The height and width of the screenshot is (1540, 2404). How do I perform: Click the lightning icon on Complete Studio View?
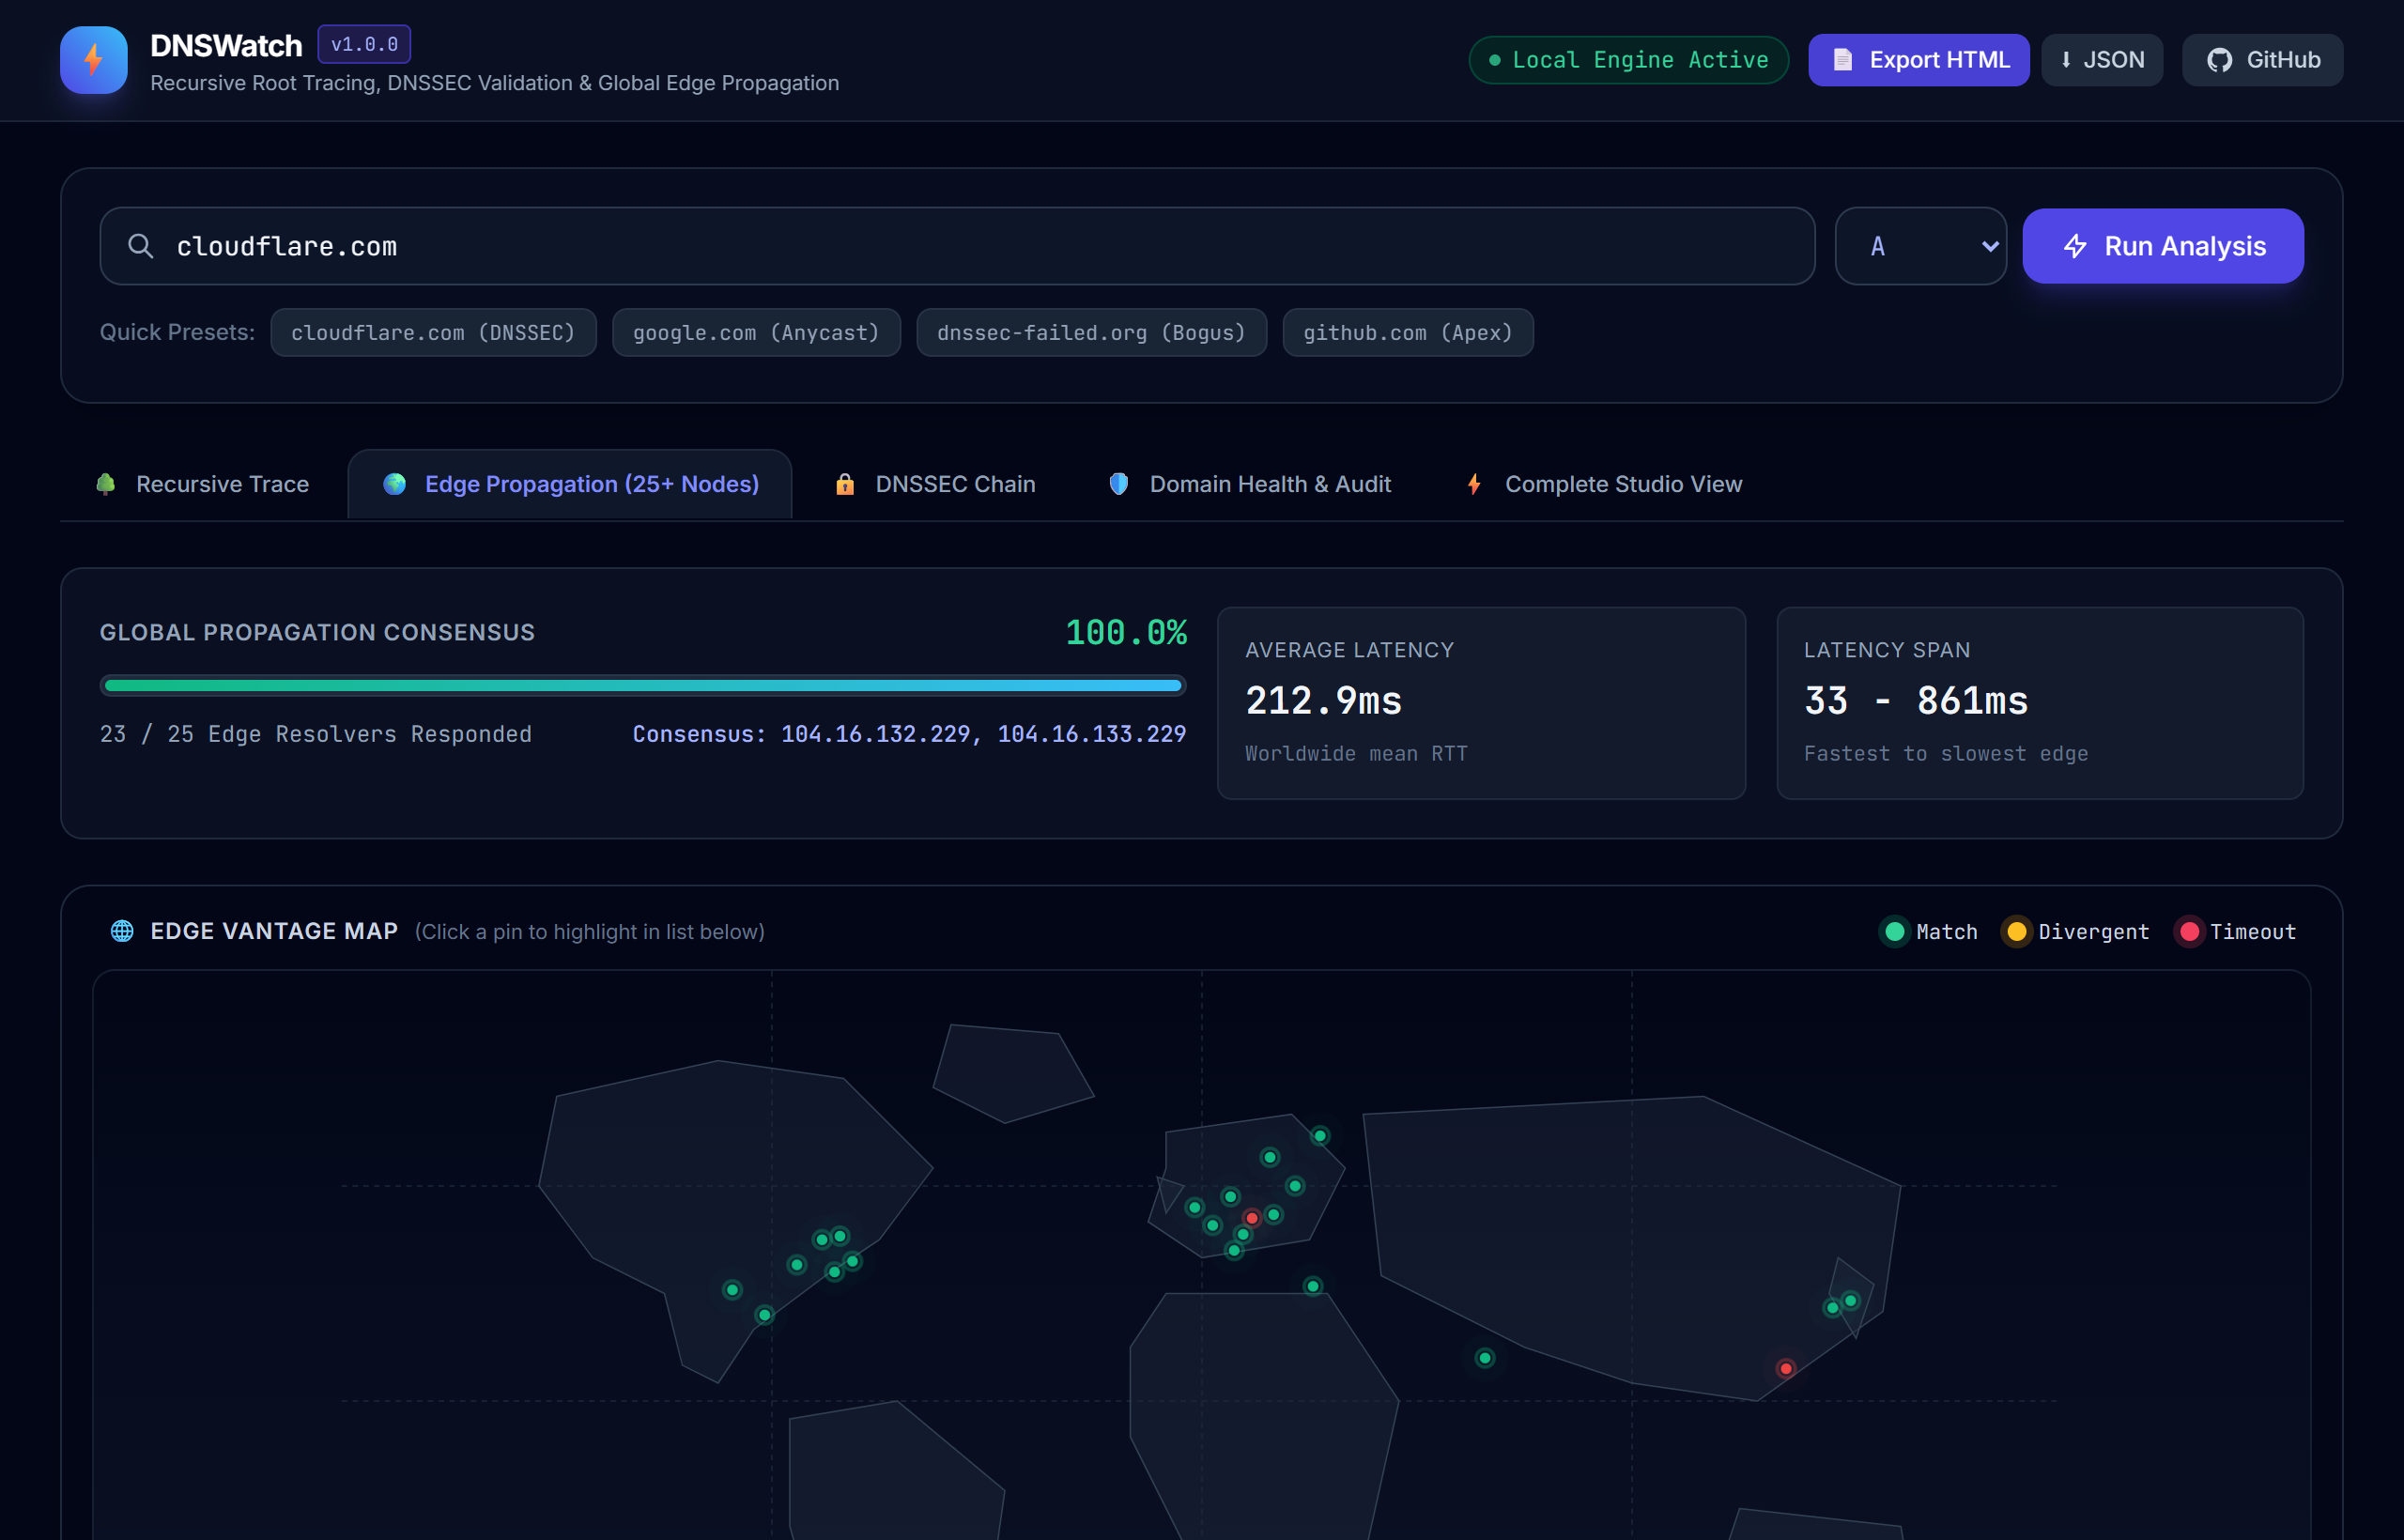(1474, 484)
